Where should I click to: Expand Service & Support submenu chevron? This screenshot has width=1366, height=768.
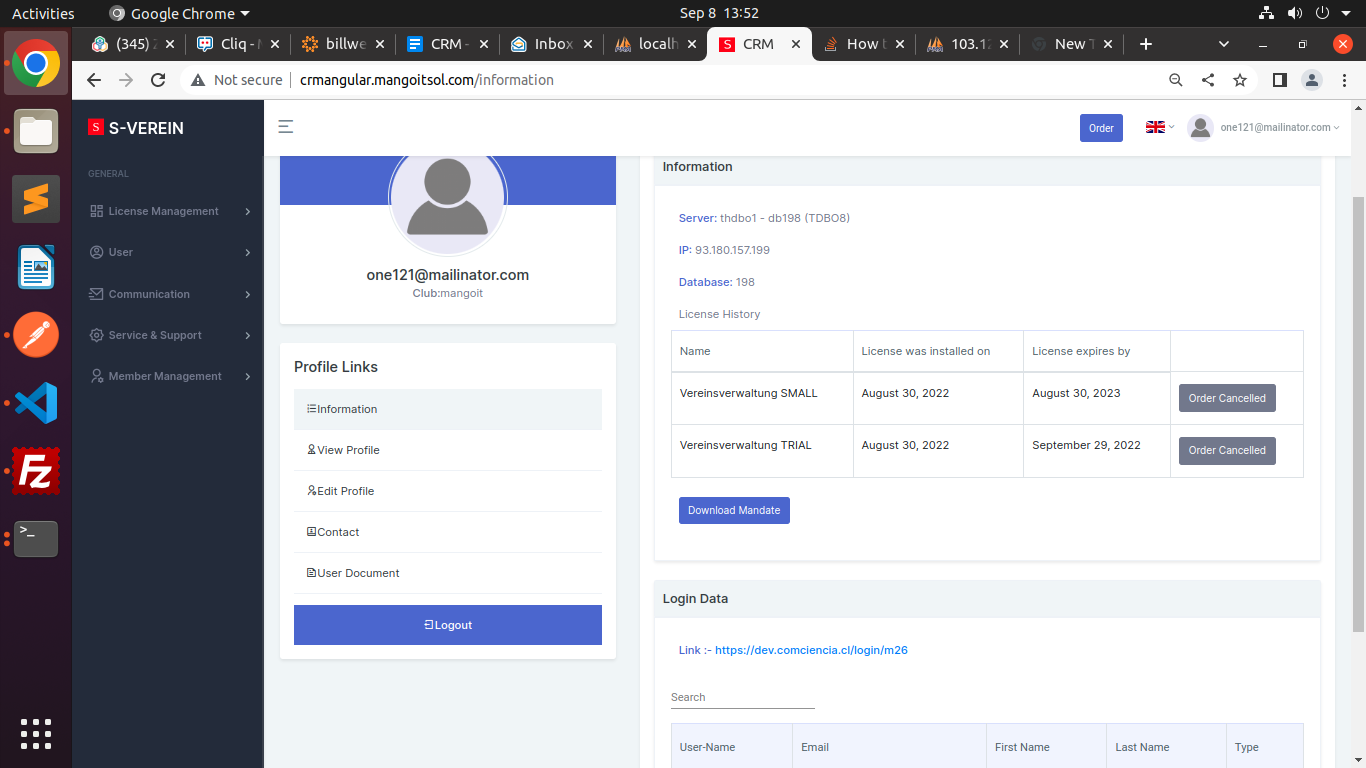[248, 335]
